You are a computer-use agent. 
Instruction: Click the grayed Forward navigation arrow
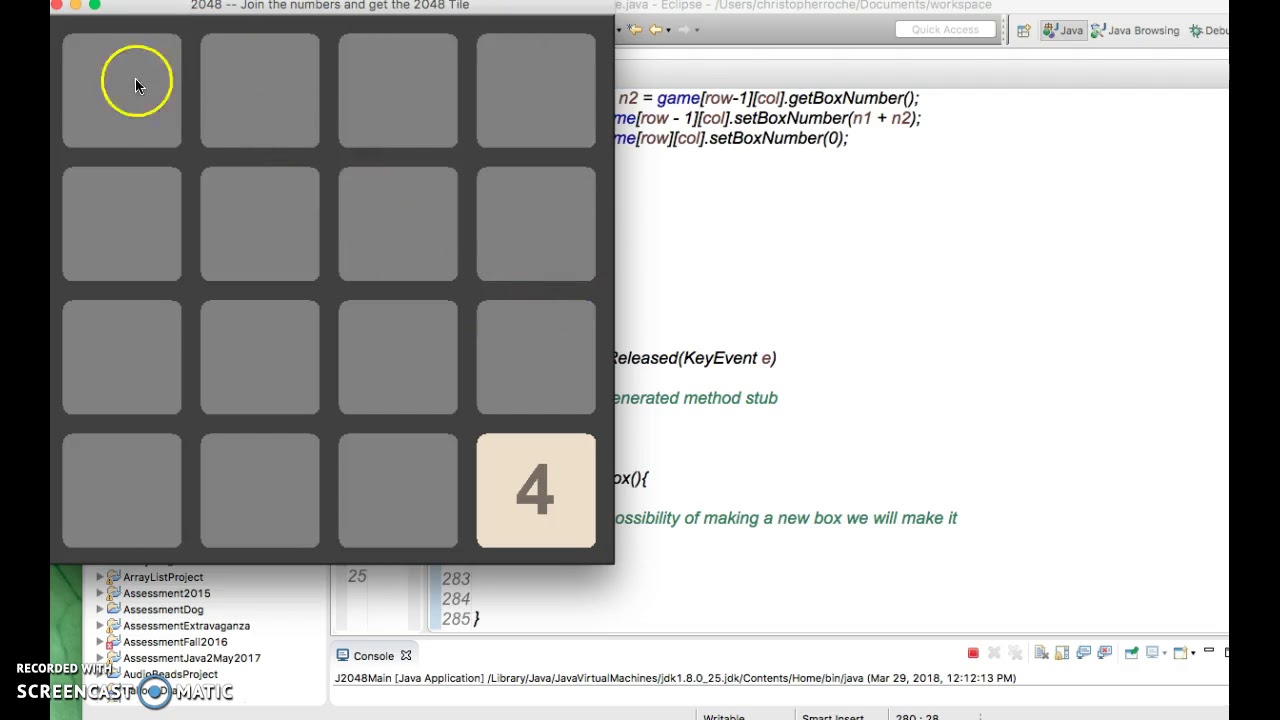(684, 30)
